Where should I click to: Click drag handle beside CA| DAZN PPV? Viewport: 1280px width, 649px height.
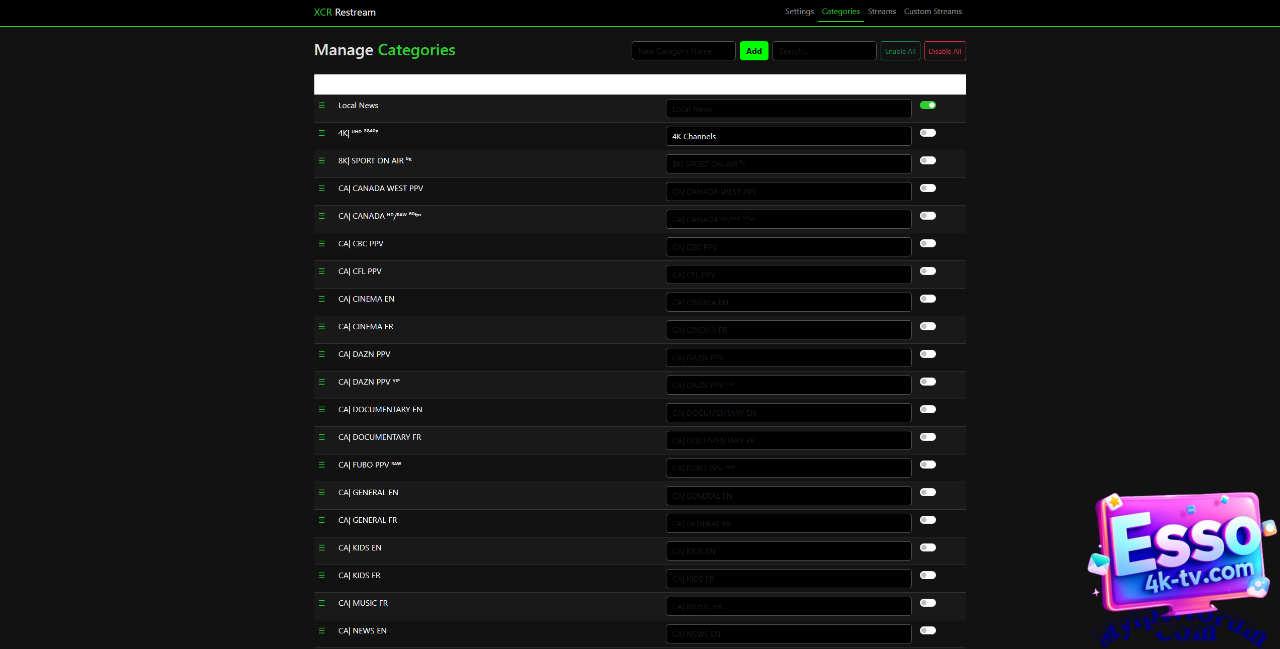(x=322, y=354)
